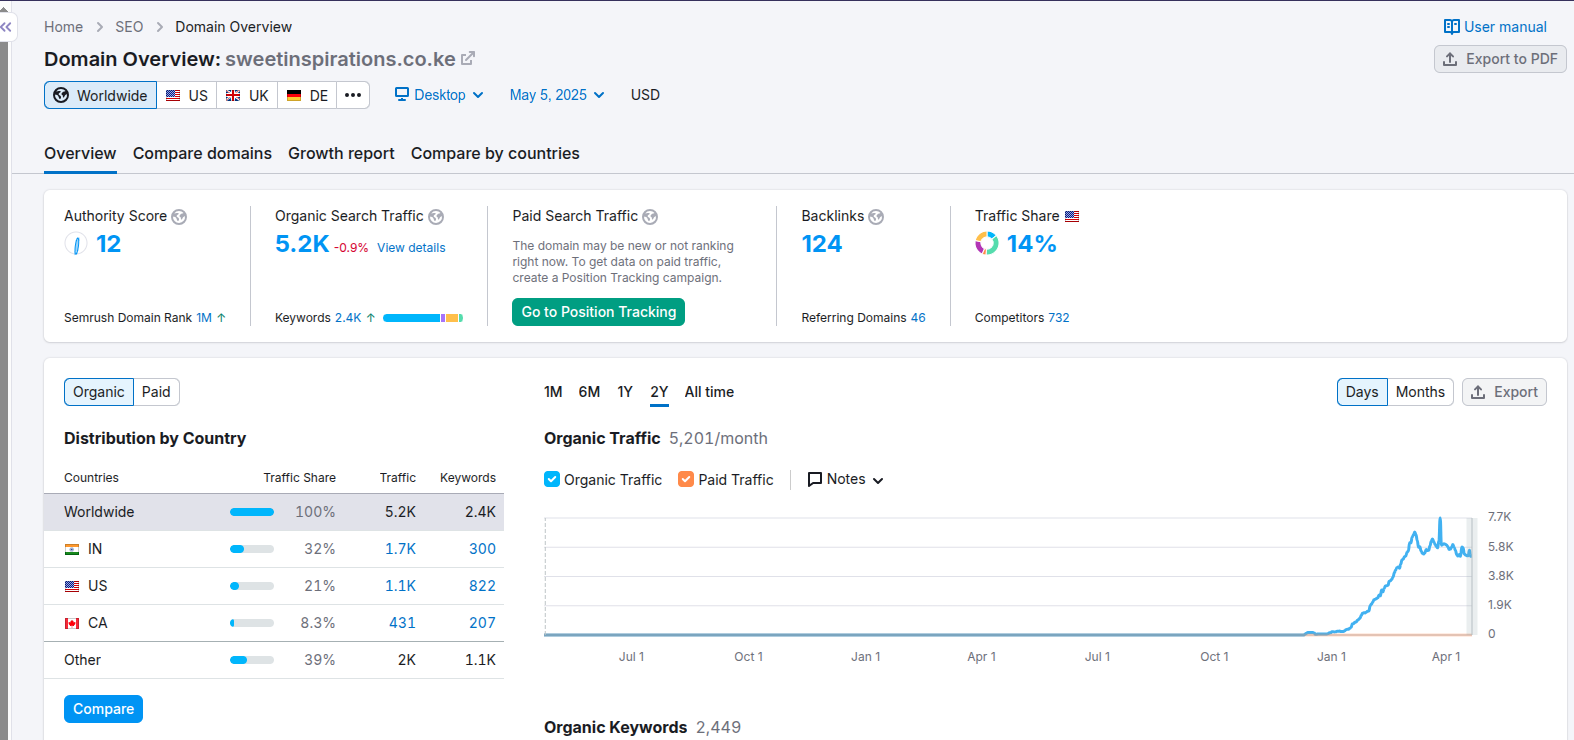Image resolution: width=1574 pixels, height=740 pixels.
Task: Select the All time range tab
Action: pyautogui.click(x=709, y=392)
